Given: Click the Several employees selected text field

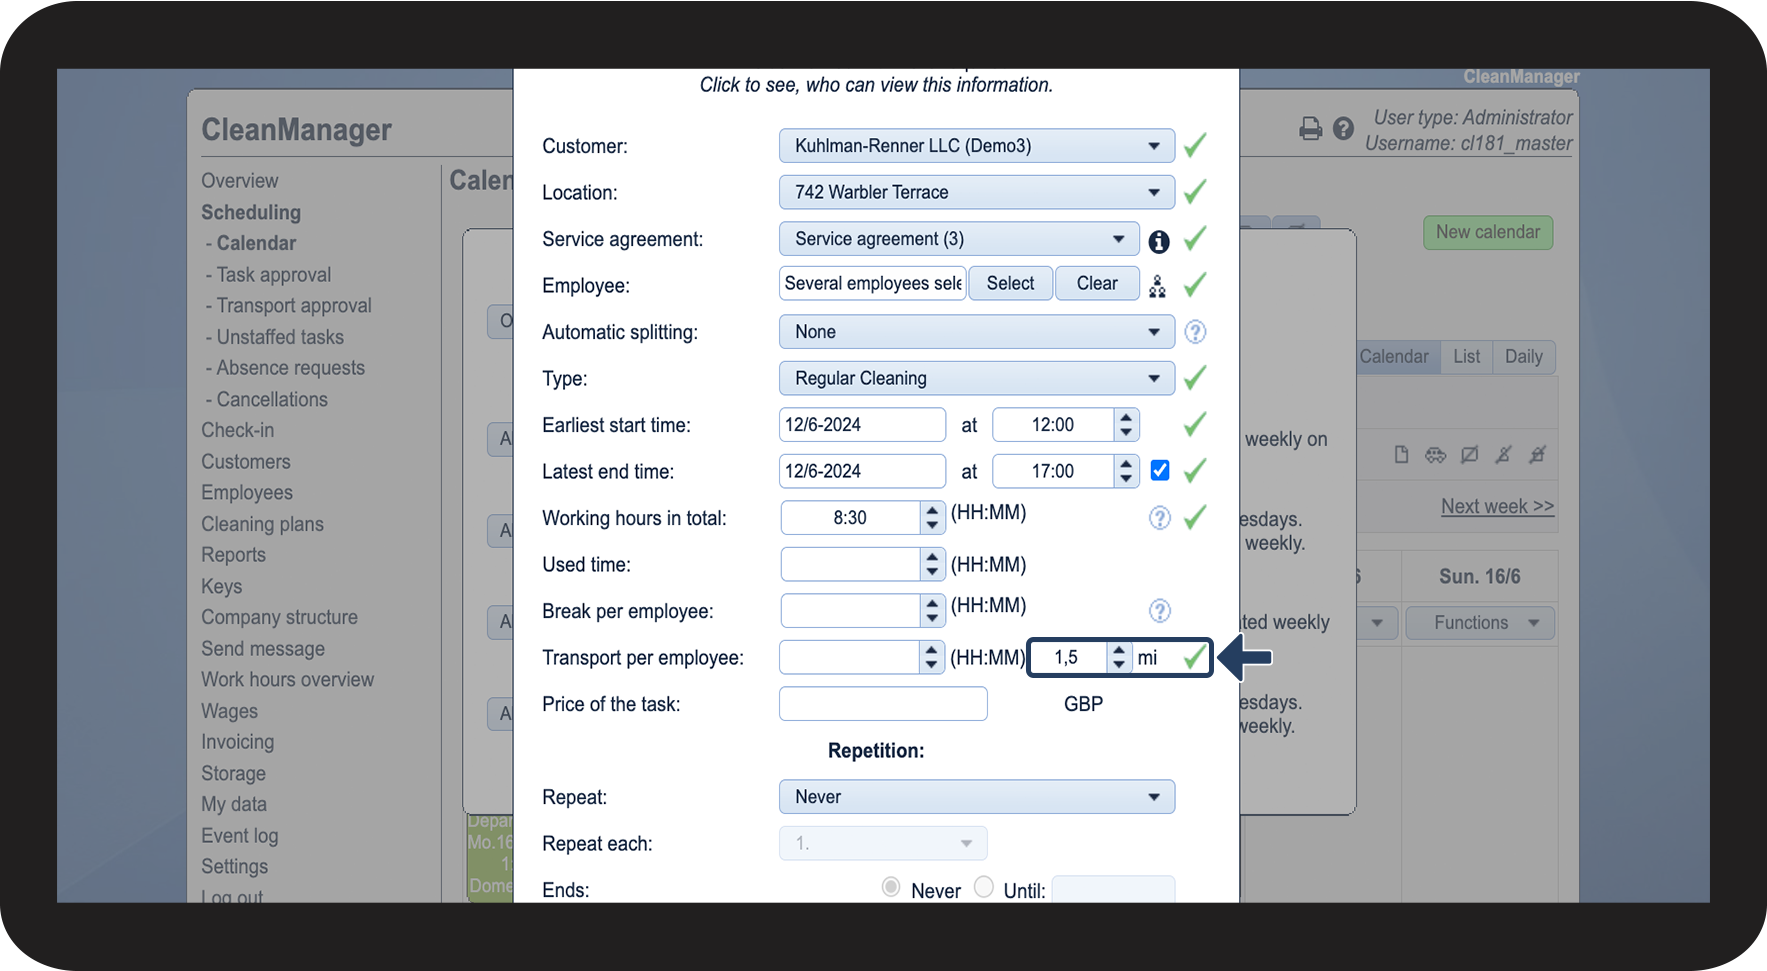Looking at the screenshot, I should (x=872, y=283).
